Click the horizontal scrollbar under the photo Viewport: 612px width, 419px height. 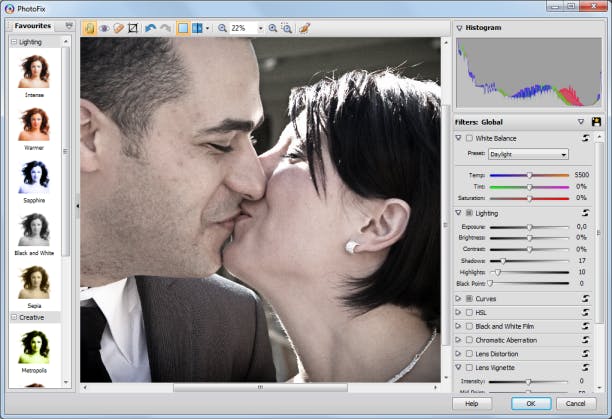pyautogui.click(x=260, y=387)
